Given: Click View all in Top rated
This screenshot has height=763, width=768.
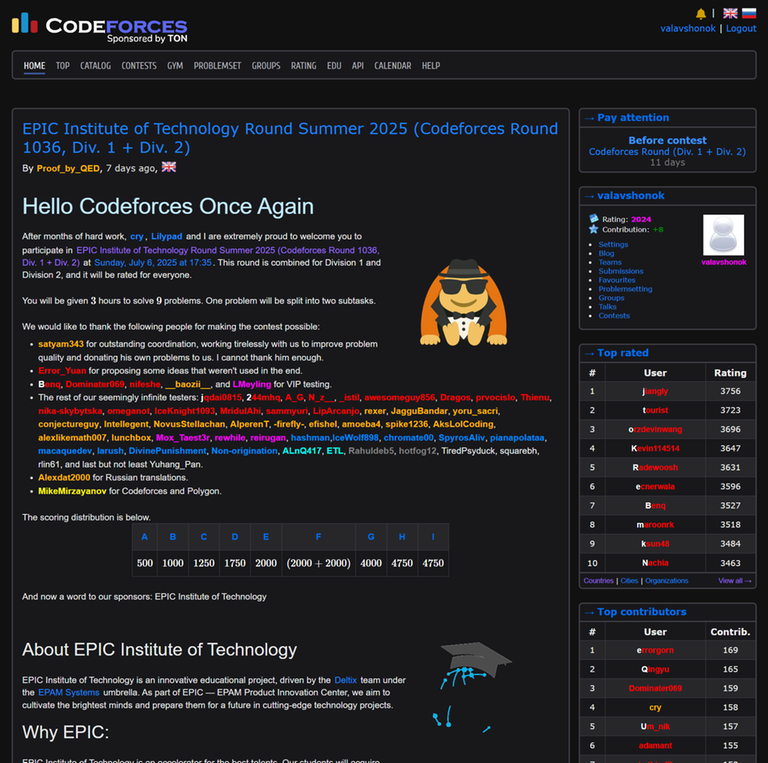Looking at the screenshot, I should click(734, 580).
